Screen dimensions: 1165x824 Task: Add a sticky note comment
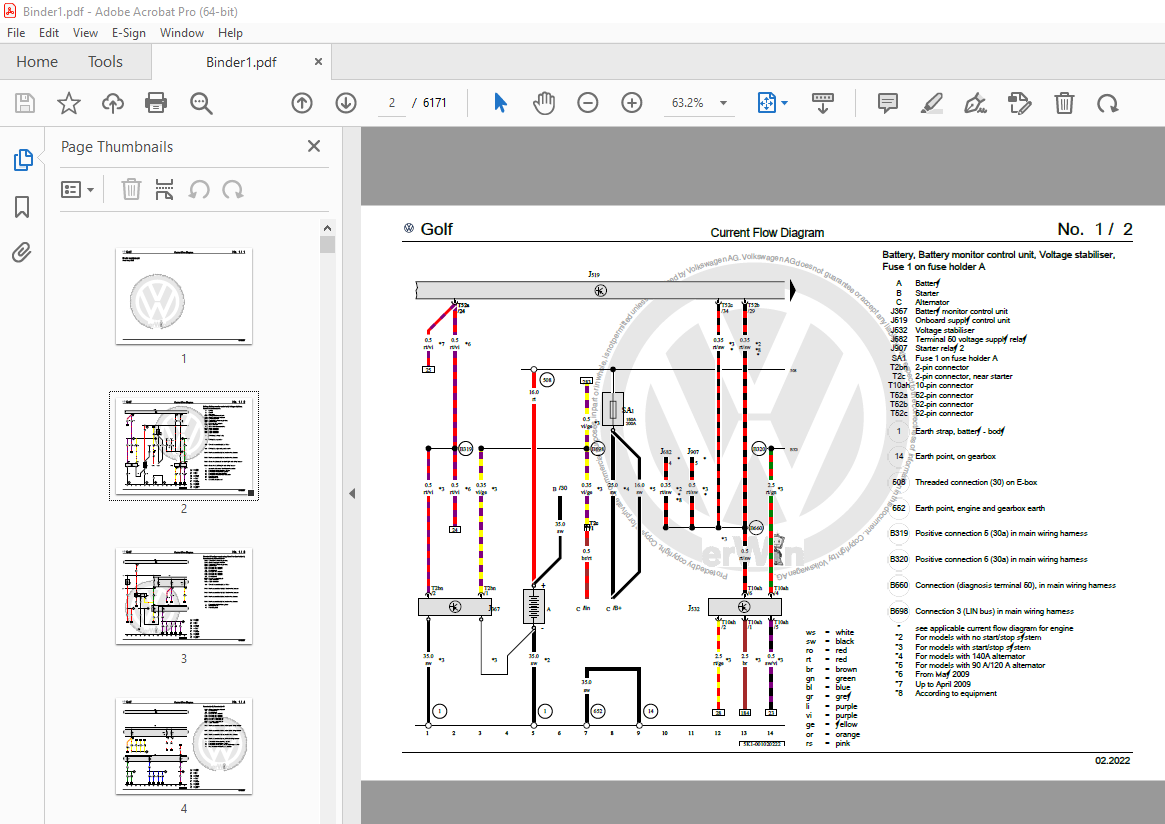coord(887,103)
